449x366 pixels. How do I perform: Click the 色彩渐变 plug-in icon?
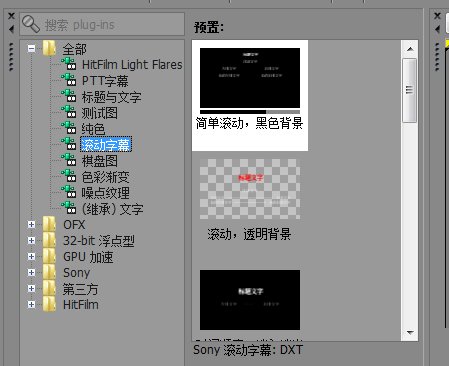click(69, 176)
